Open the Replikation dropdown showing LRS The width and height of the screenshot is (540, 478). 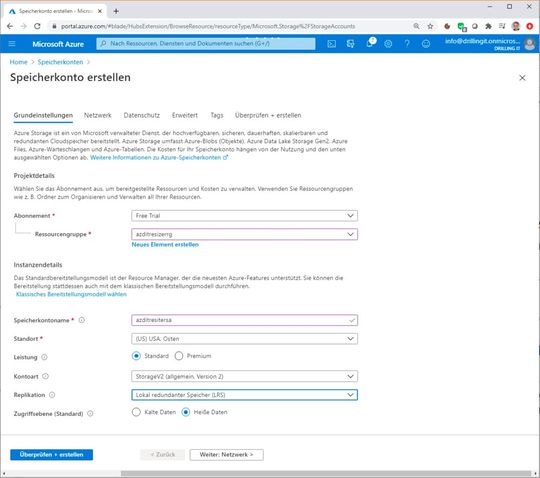(245, 395)
